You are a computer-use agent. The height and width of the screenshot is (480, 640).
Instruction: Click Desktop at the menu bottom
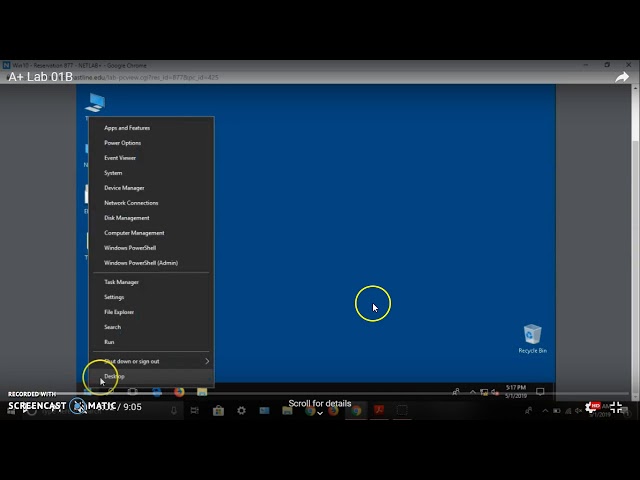[x=151, y=376]
